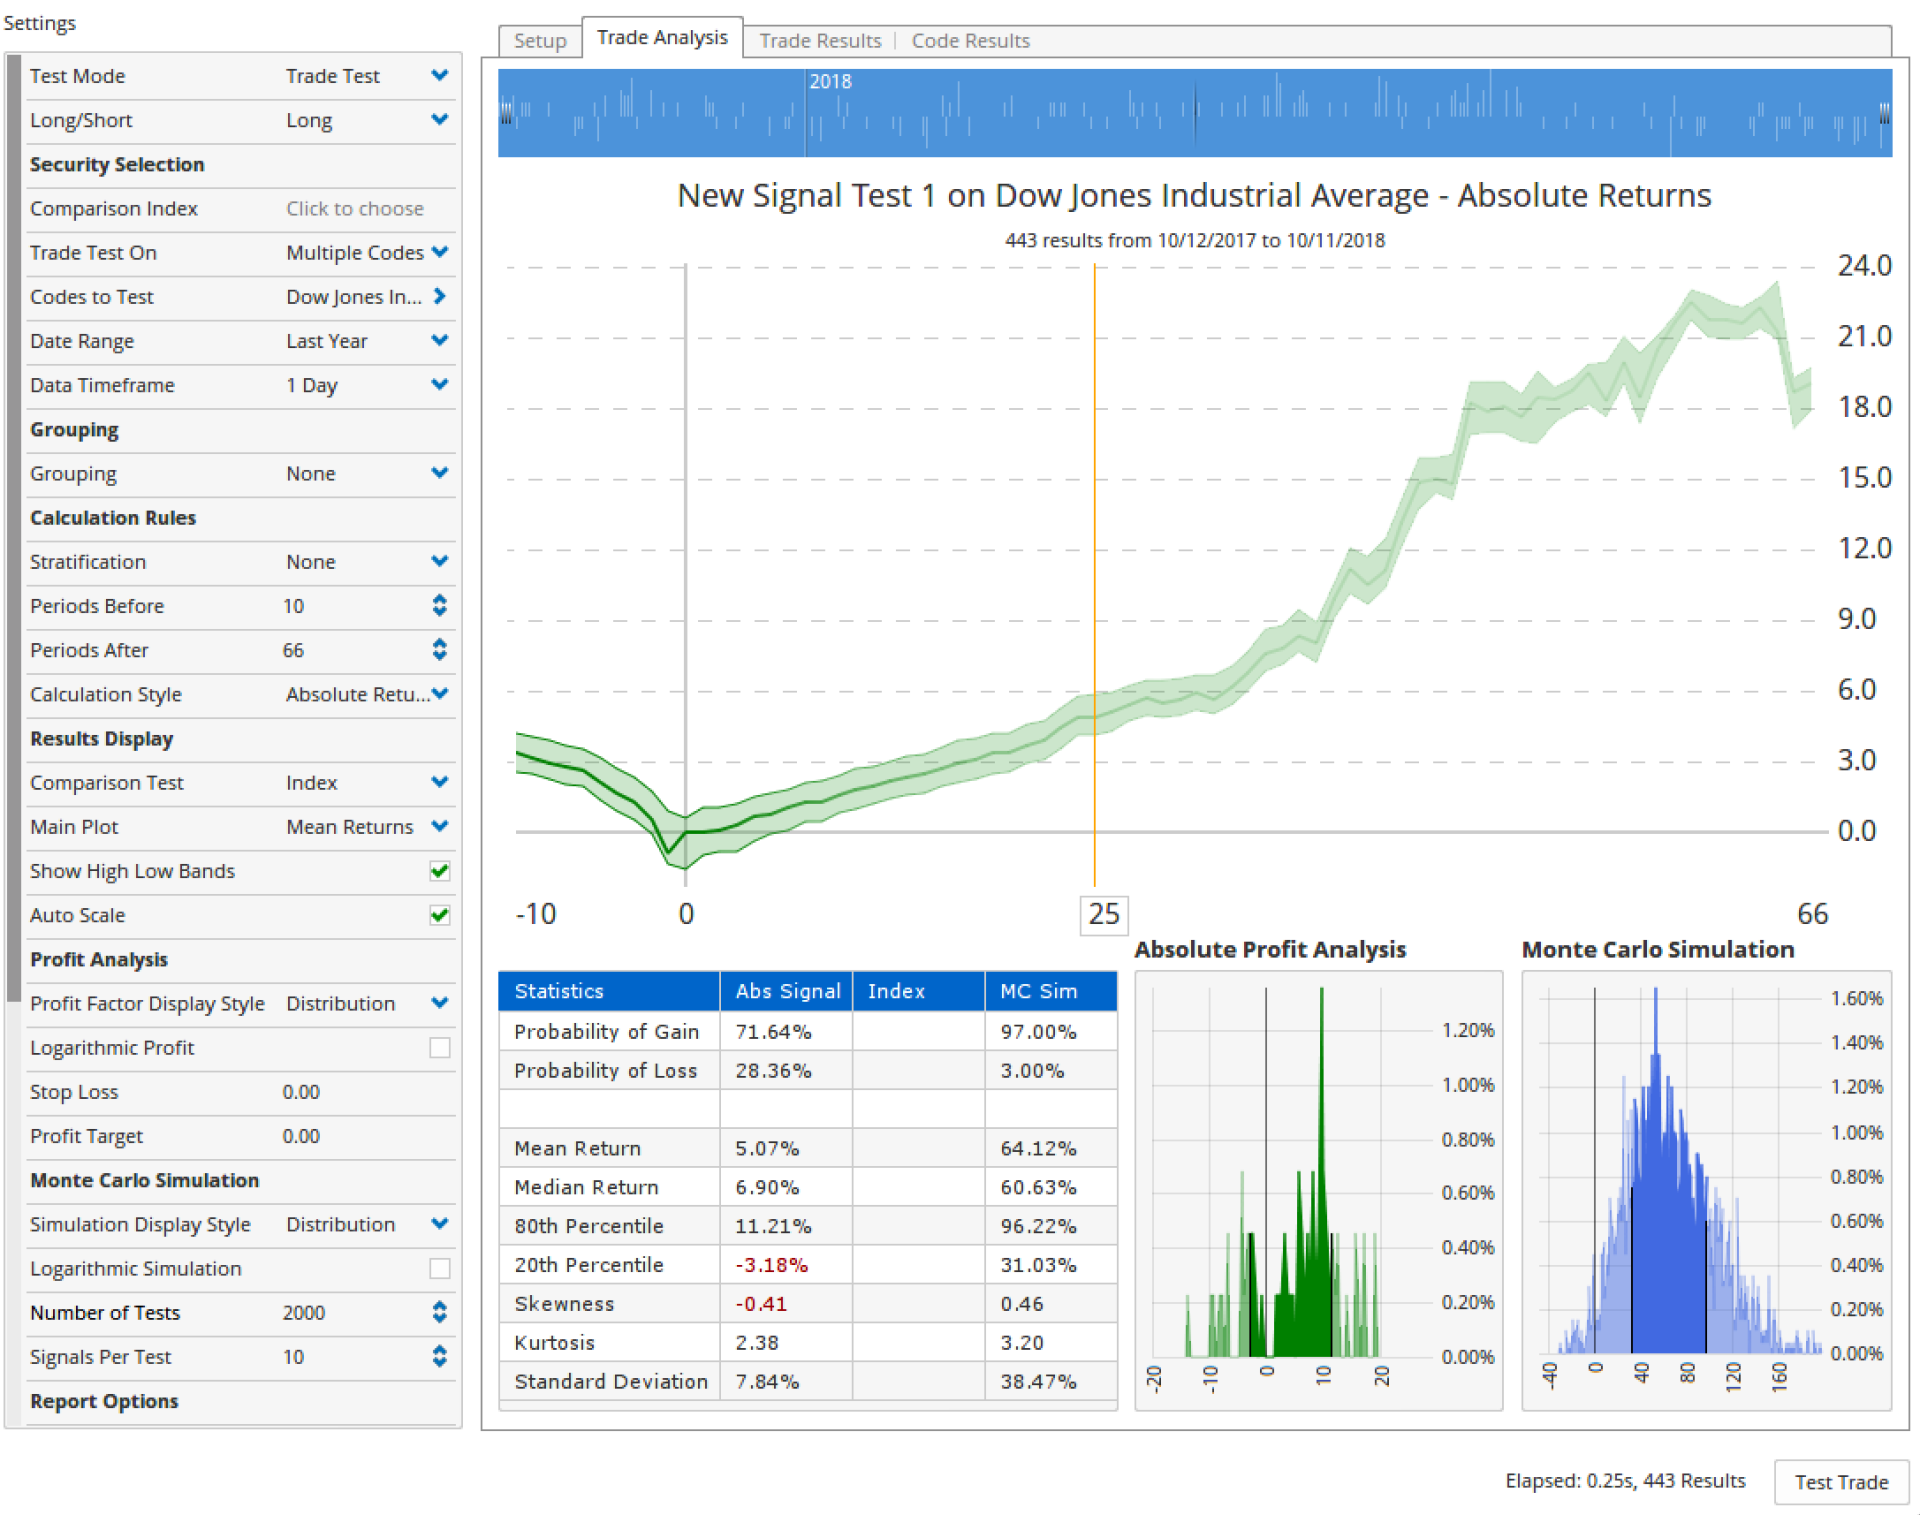Disable Show High Low Bands checkbox
1920x1515 pixels.
(439, 871)
